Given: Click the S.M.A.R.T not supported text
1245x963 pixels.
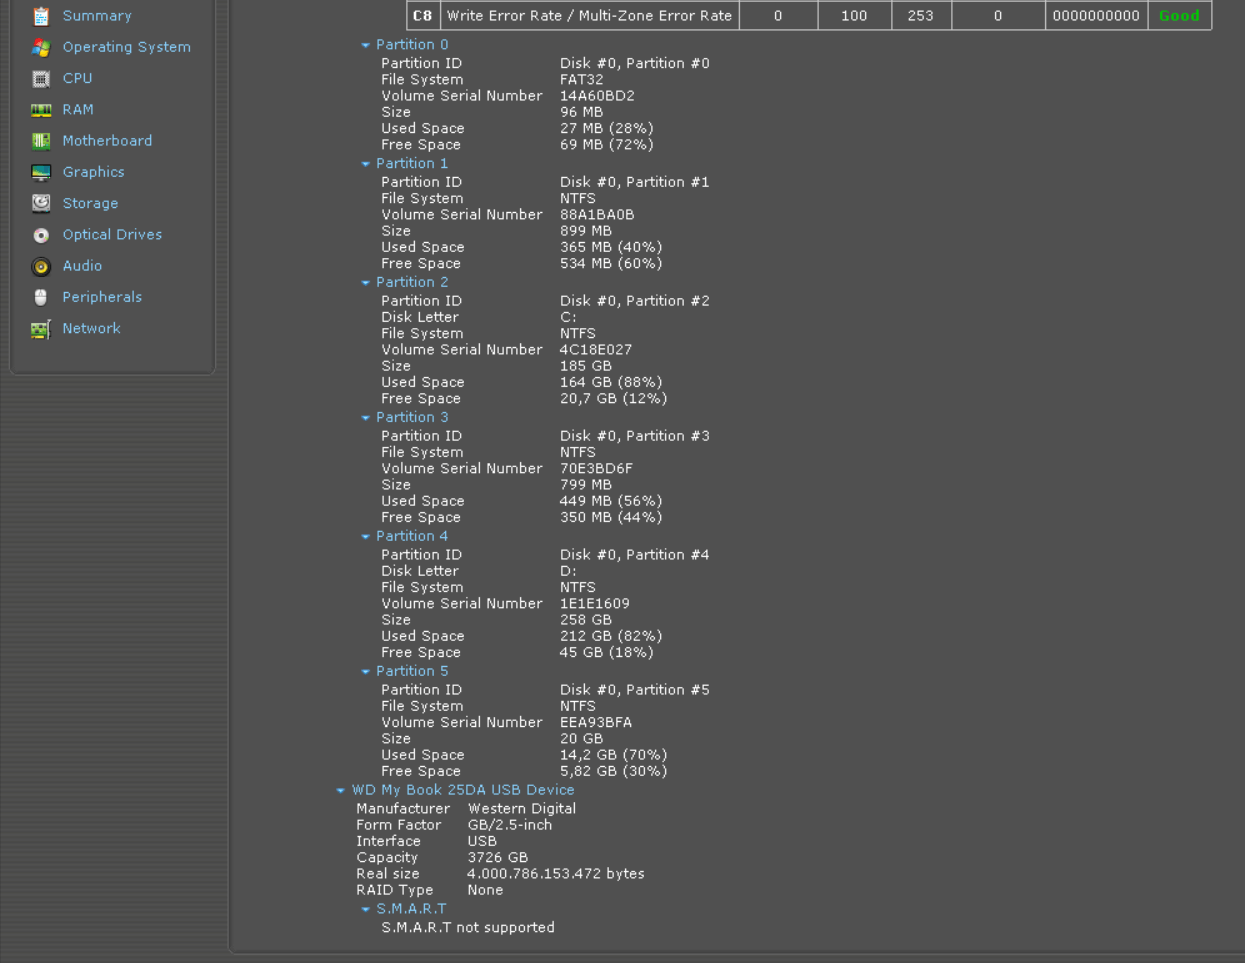Looking at the screenshot, I should (468, 927).
